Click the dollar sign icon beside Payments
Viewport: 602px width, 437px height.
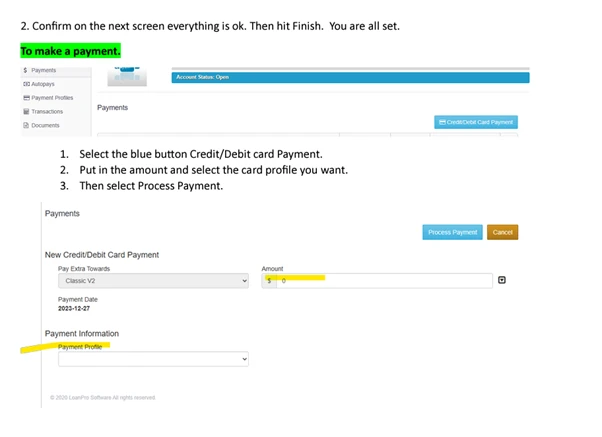click(25, 71)
